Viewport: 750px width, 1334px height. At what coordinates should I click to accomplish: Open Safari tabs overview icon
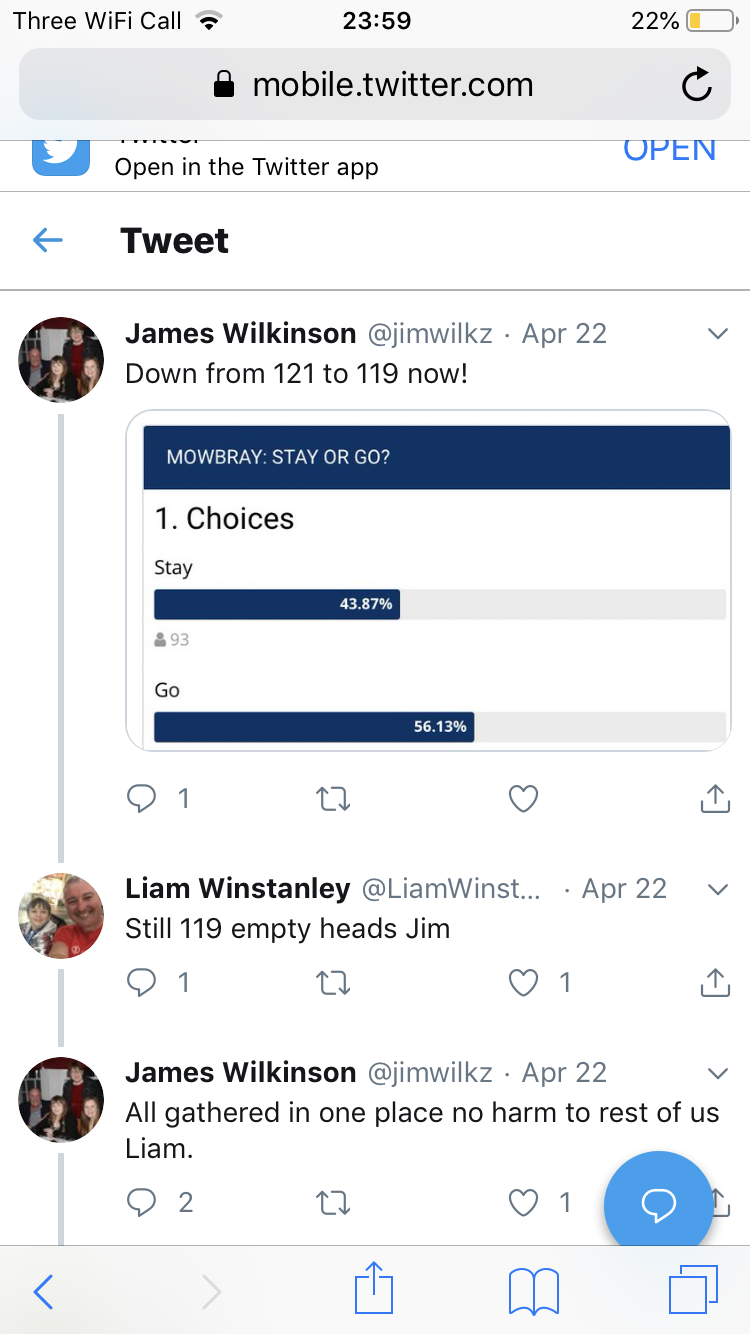pyautogui.click(x=693, y=1291)
